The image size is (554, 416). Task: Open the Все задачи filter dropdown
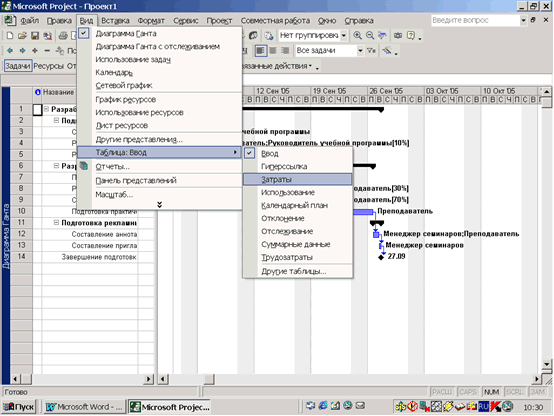coord(360,51)
